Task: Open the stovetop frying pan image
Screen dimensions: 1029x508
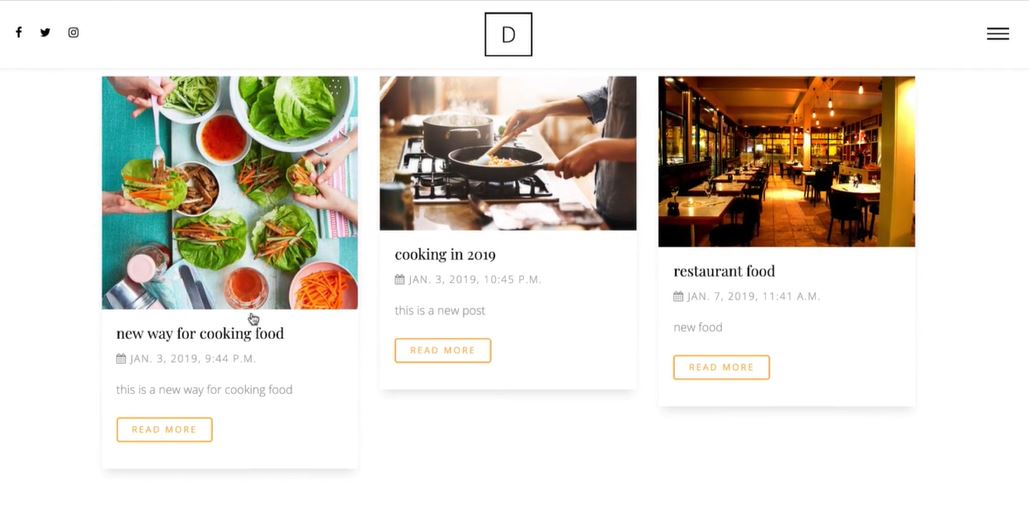Action: pos(508,153)
